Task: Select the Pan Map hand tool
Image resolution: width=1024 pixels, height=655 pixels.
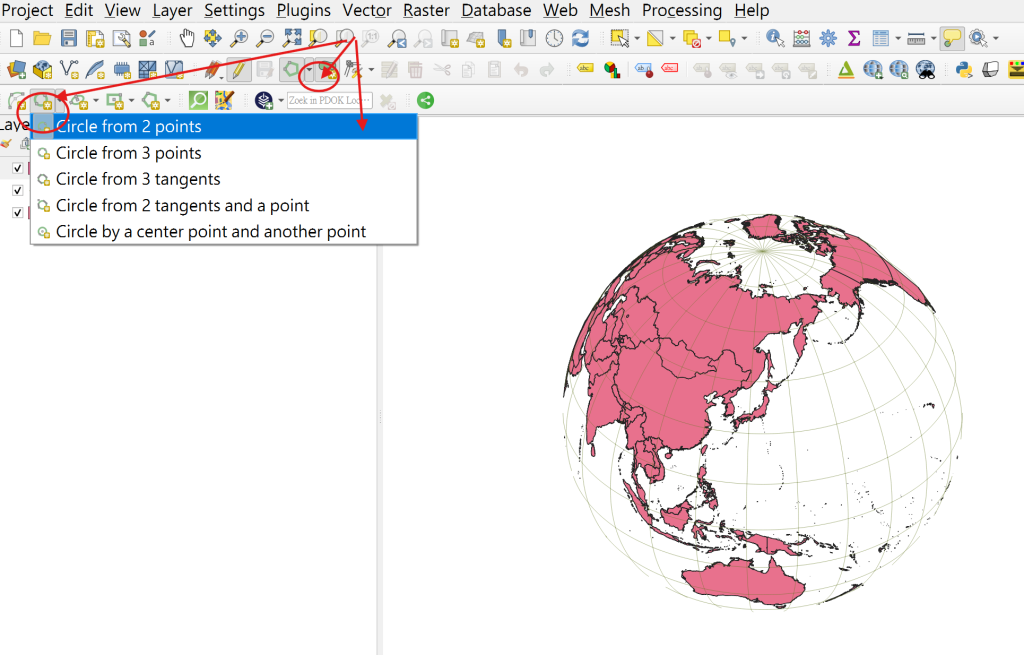Action: pos(187,39)
